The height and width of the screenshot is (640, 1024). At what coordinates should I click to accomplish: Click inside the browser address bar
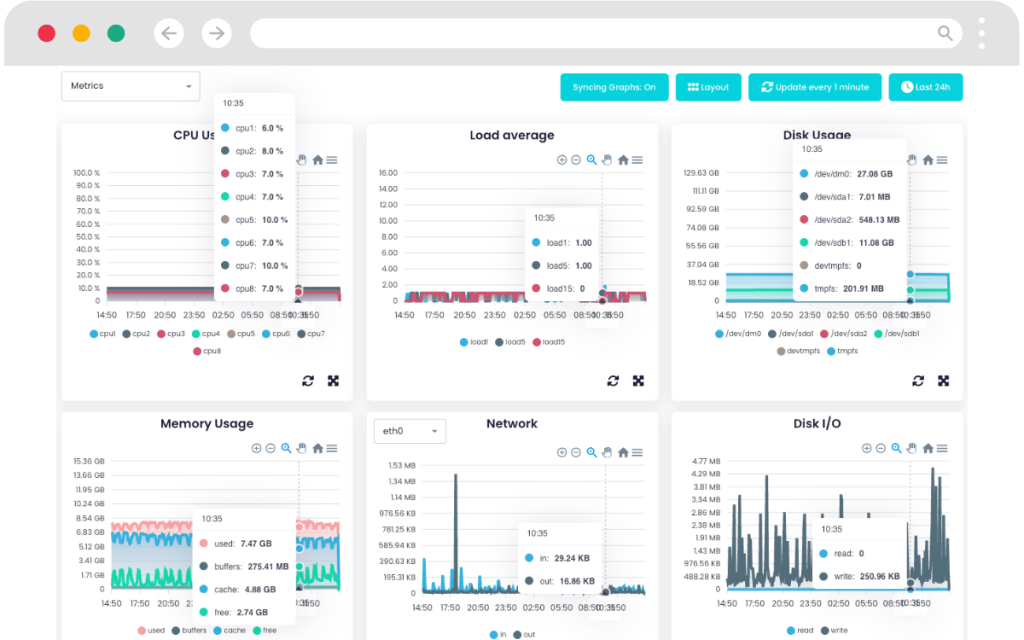coord(600,33)
